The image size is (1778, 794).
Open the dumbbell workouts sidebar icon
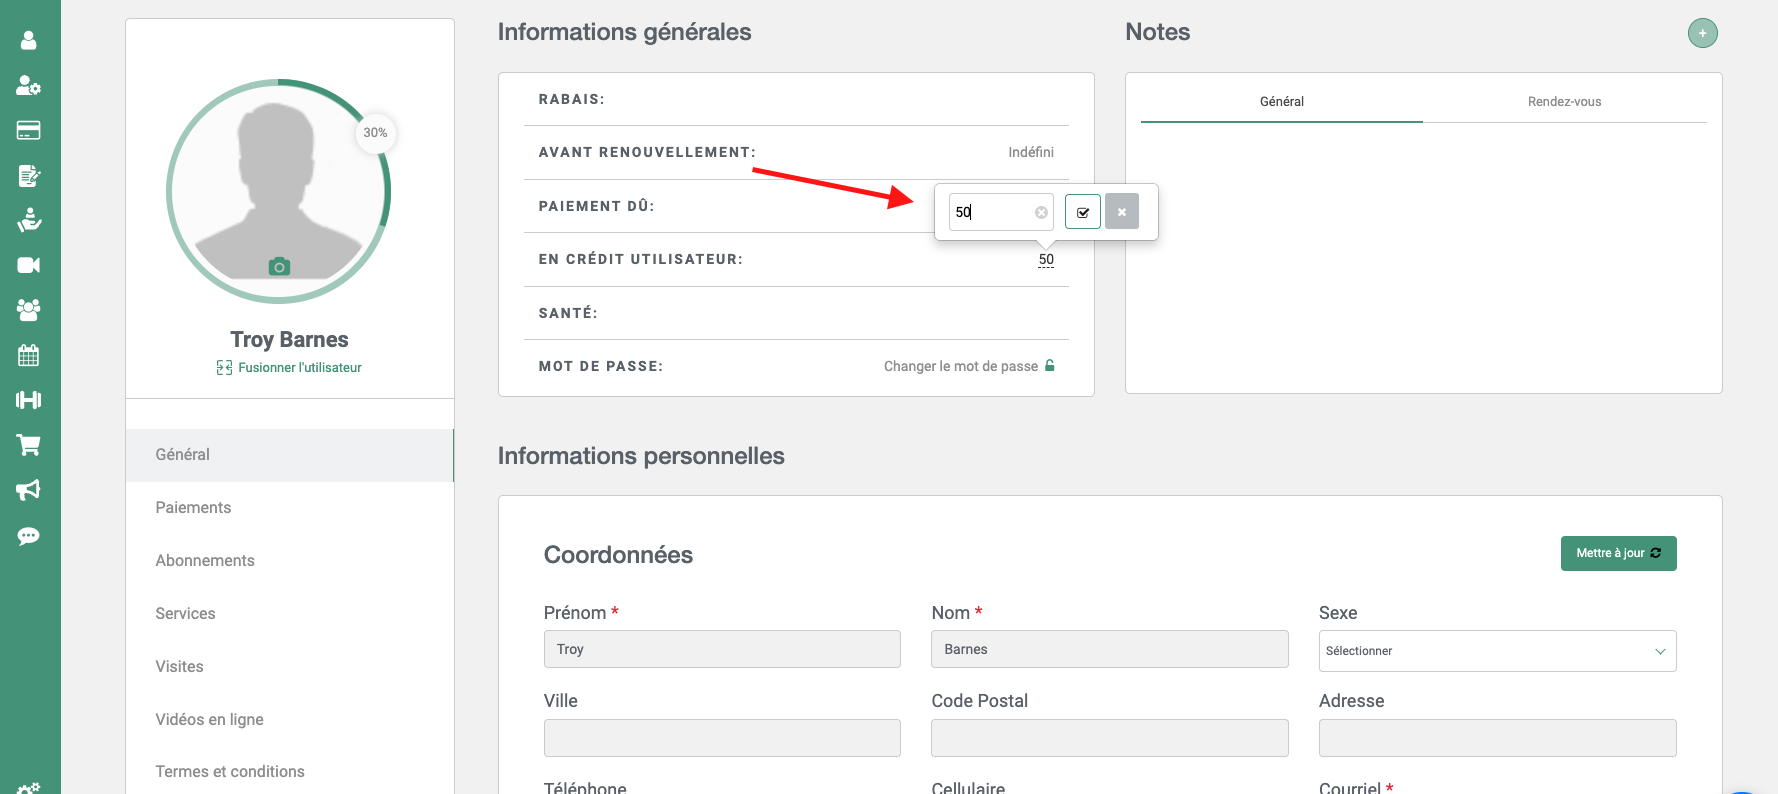[x=28, y=400]
